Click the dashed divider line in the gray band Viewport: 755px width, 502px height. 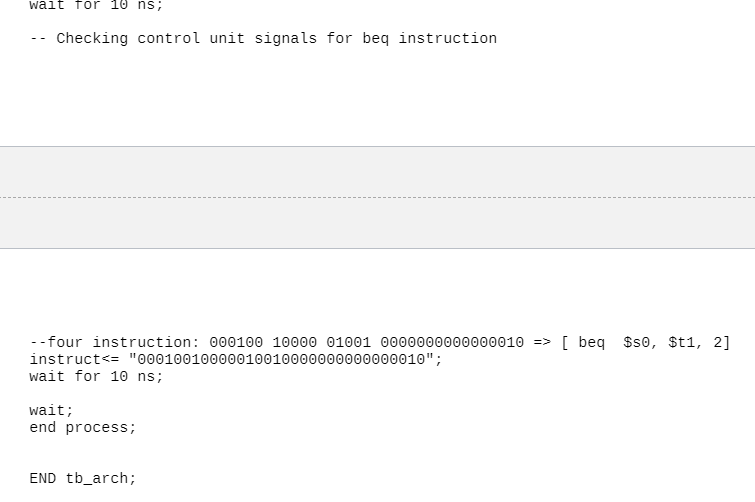(x=377, y=198)
